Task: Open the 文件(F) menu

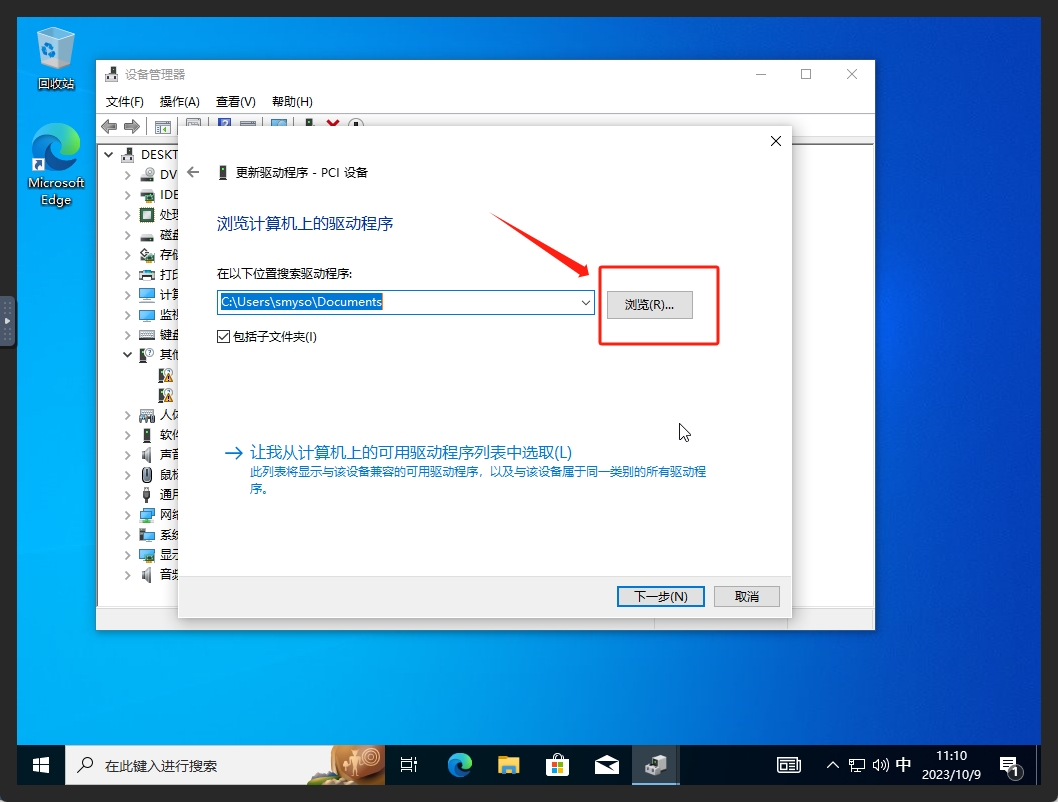Action: click(124, 101)
